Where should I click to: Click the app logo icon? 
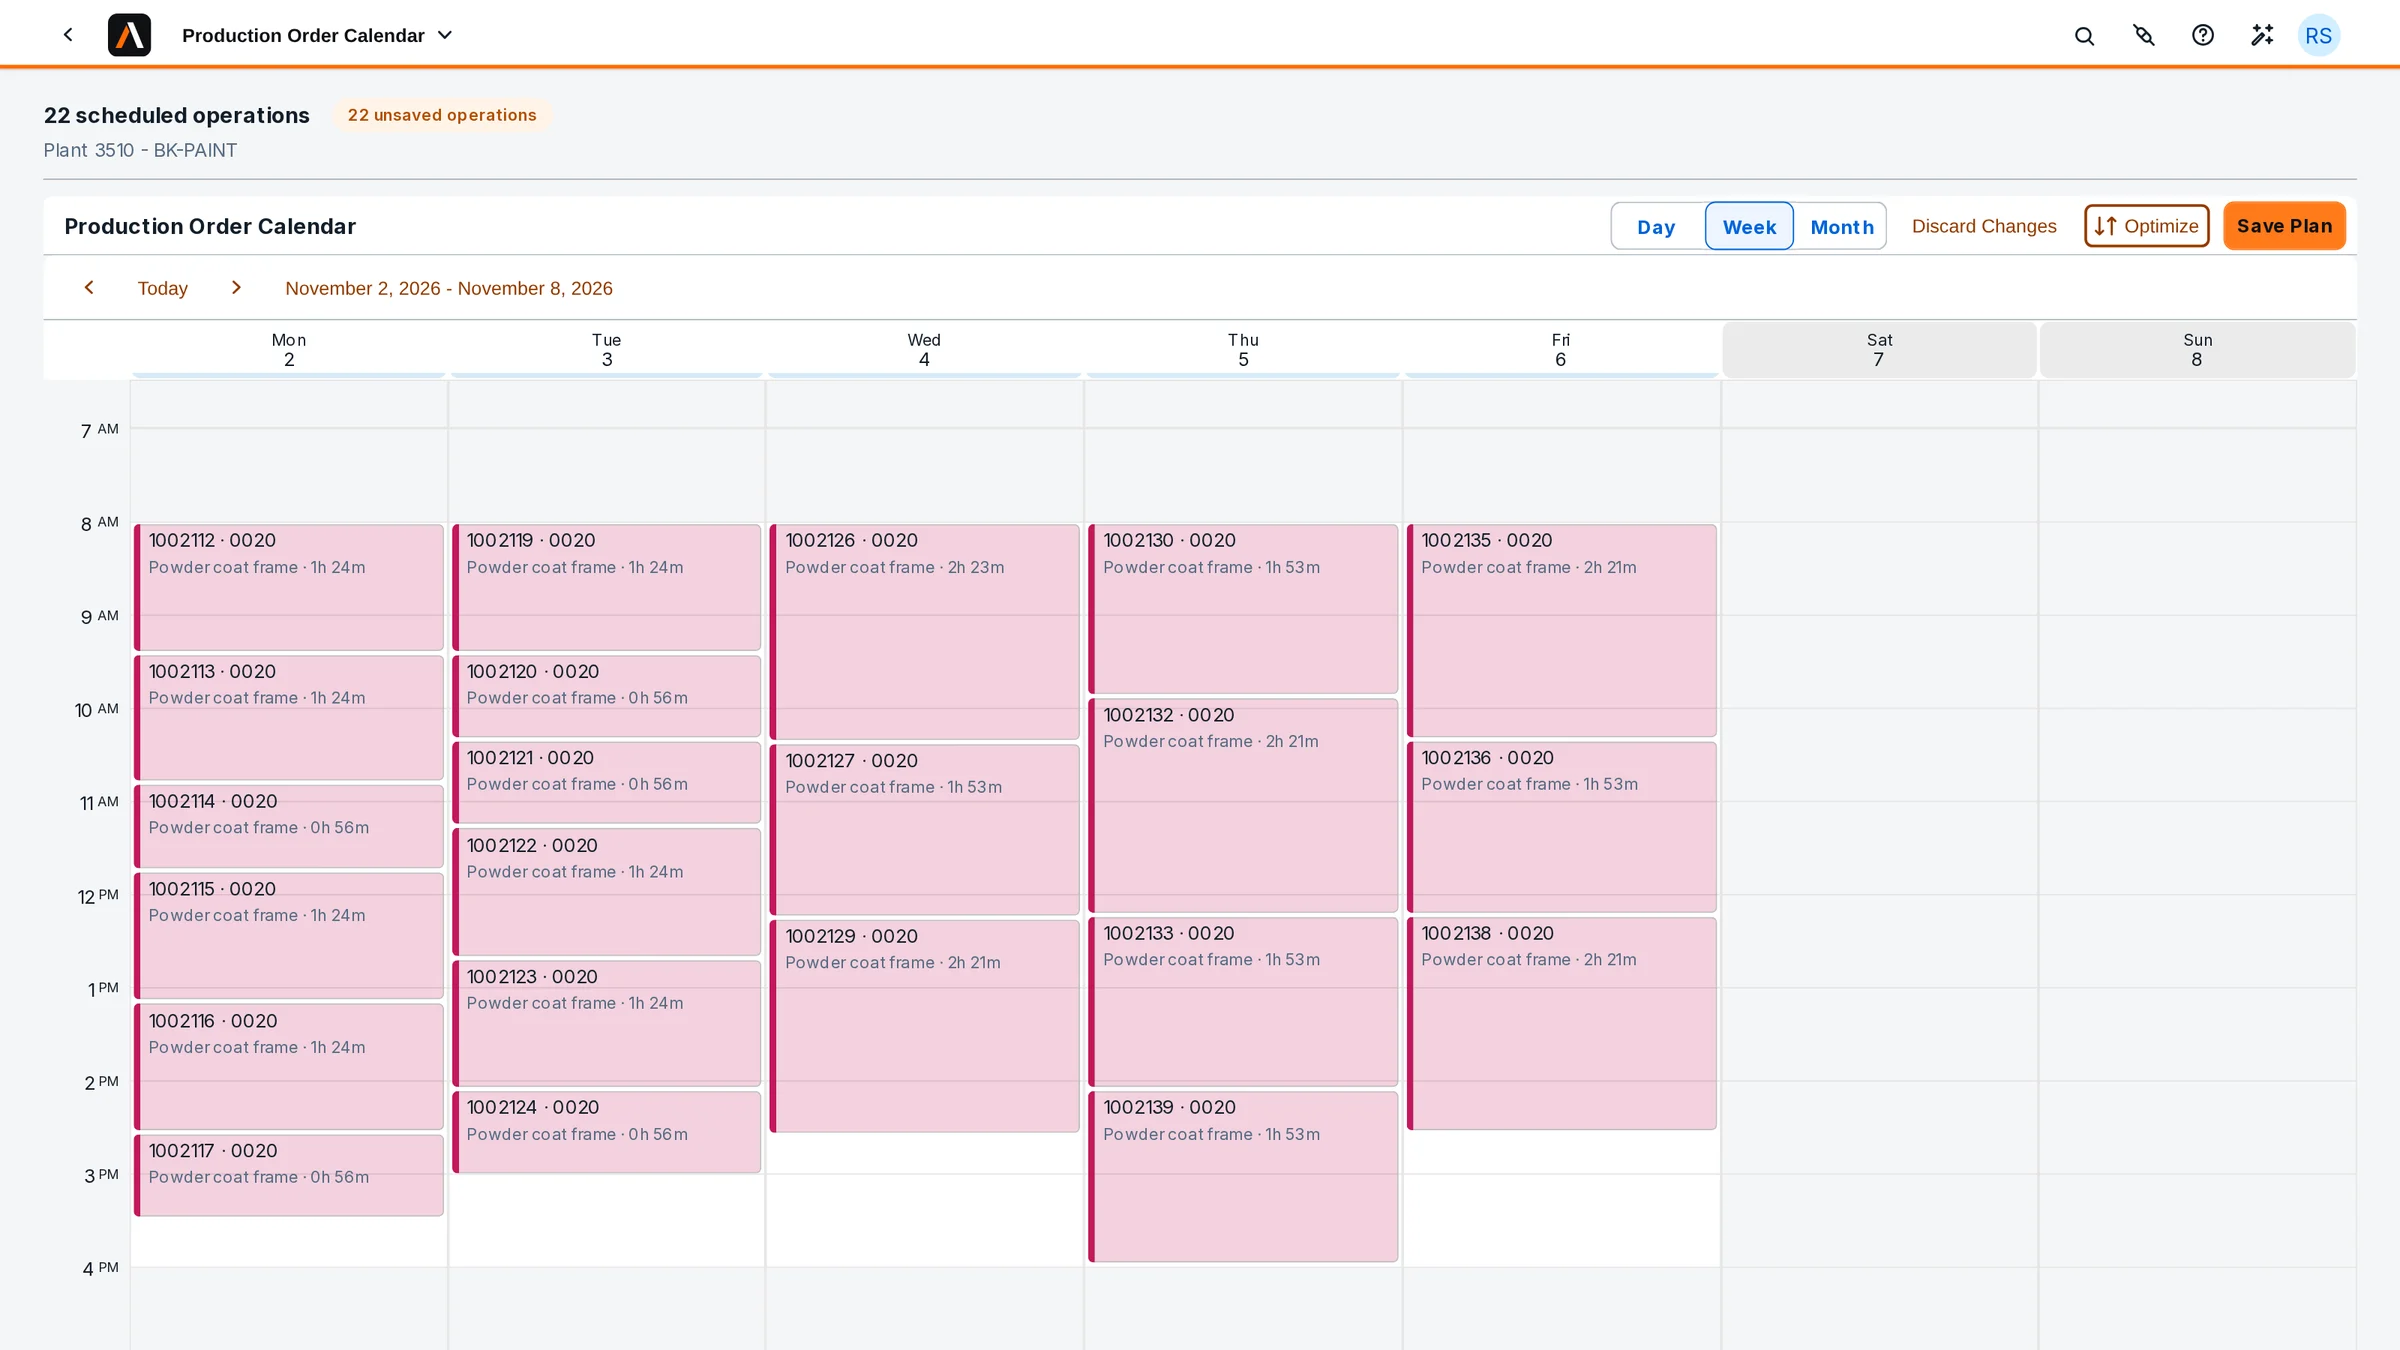pos(129,35)
